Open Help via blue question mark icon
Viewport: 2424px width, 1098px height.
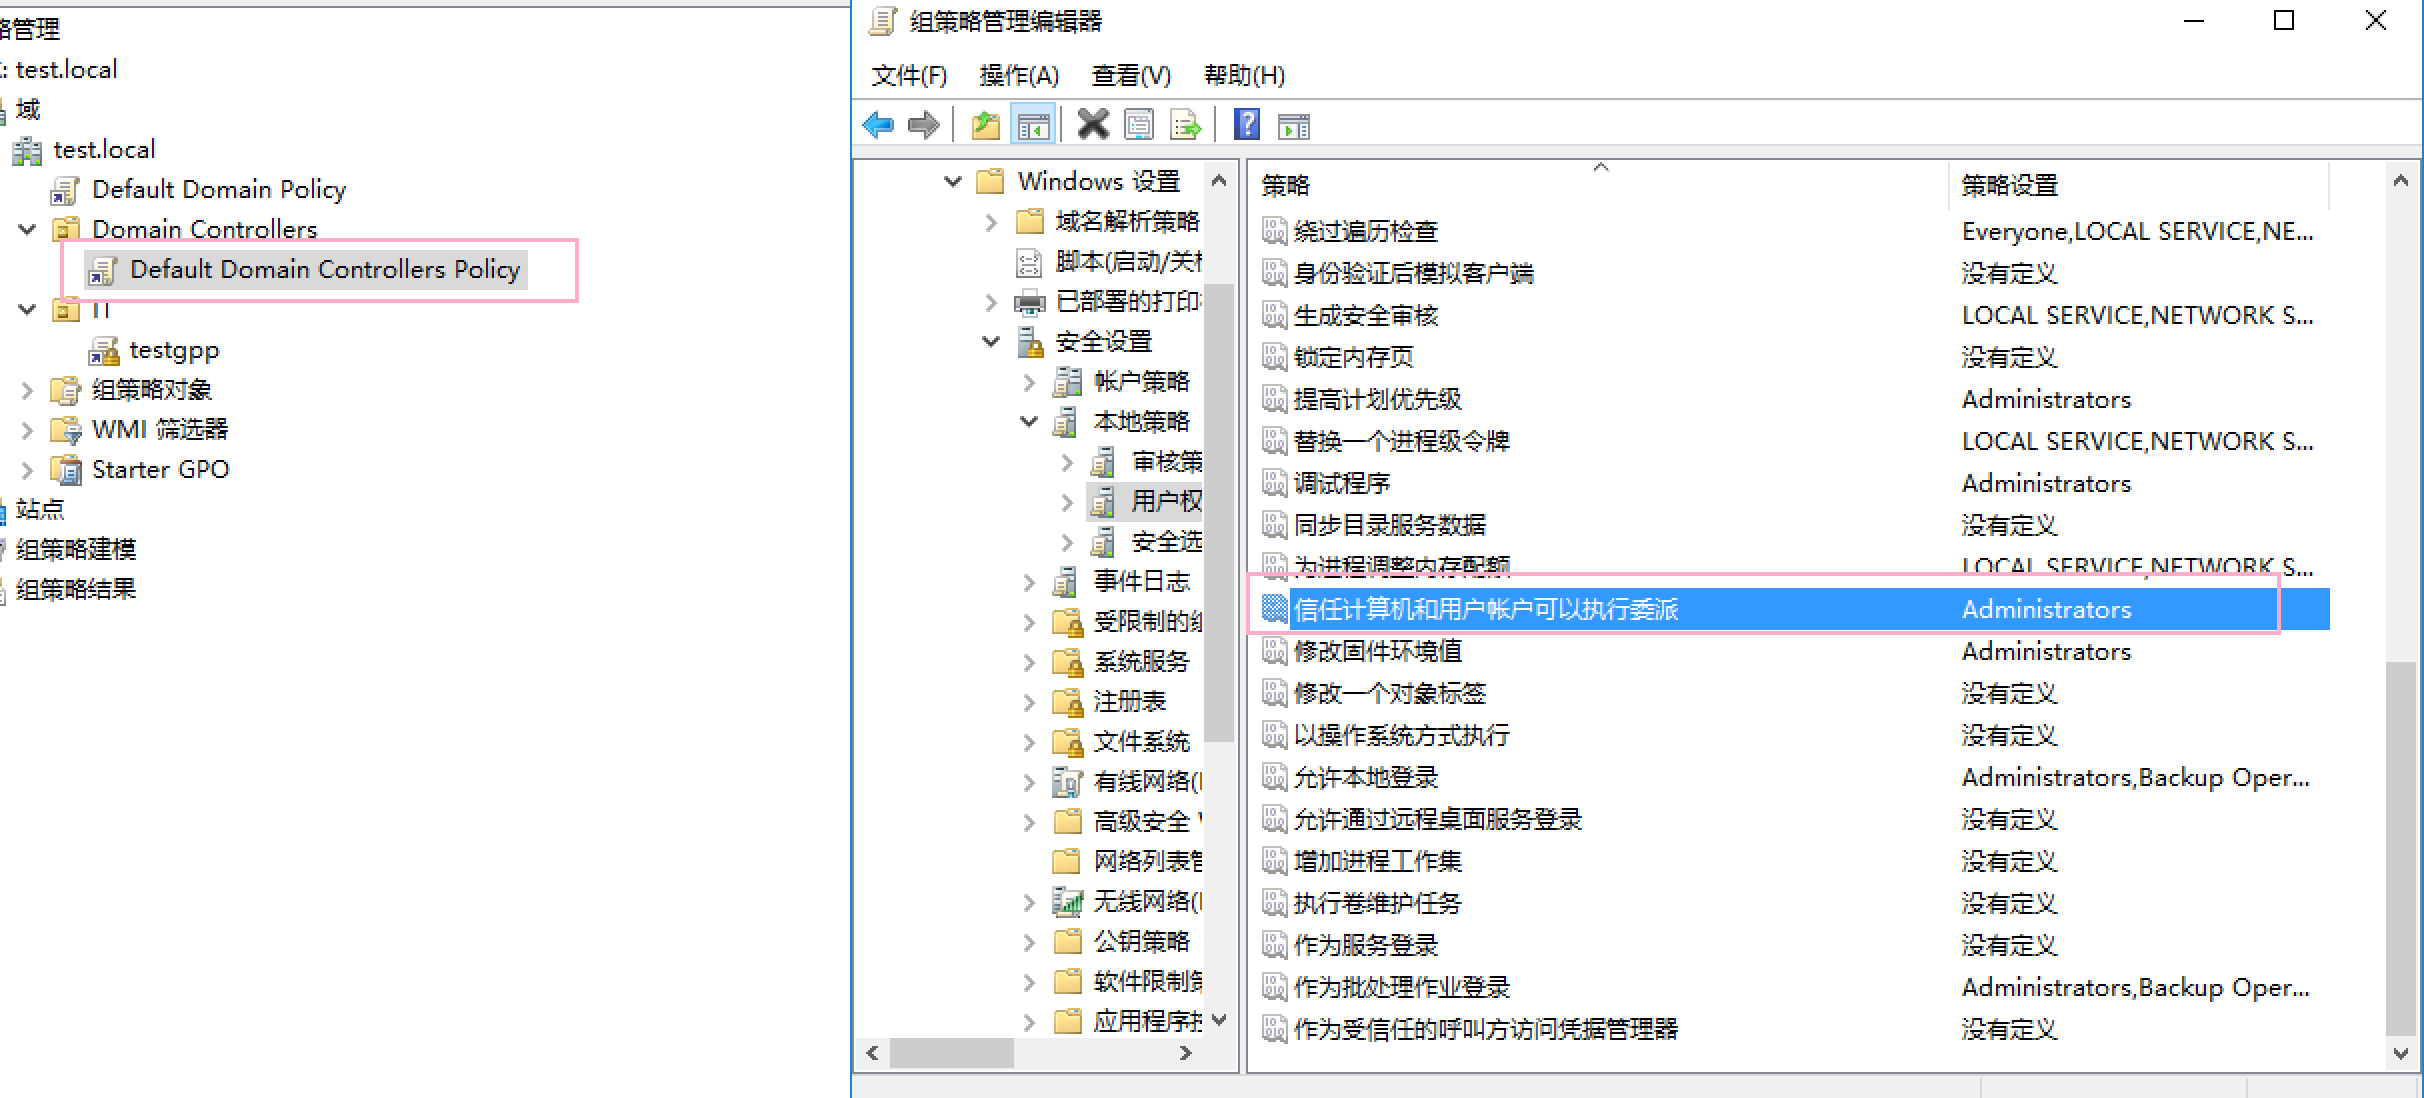point(1246,125)
